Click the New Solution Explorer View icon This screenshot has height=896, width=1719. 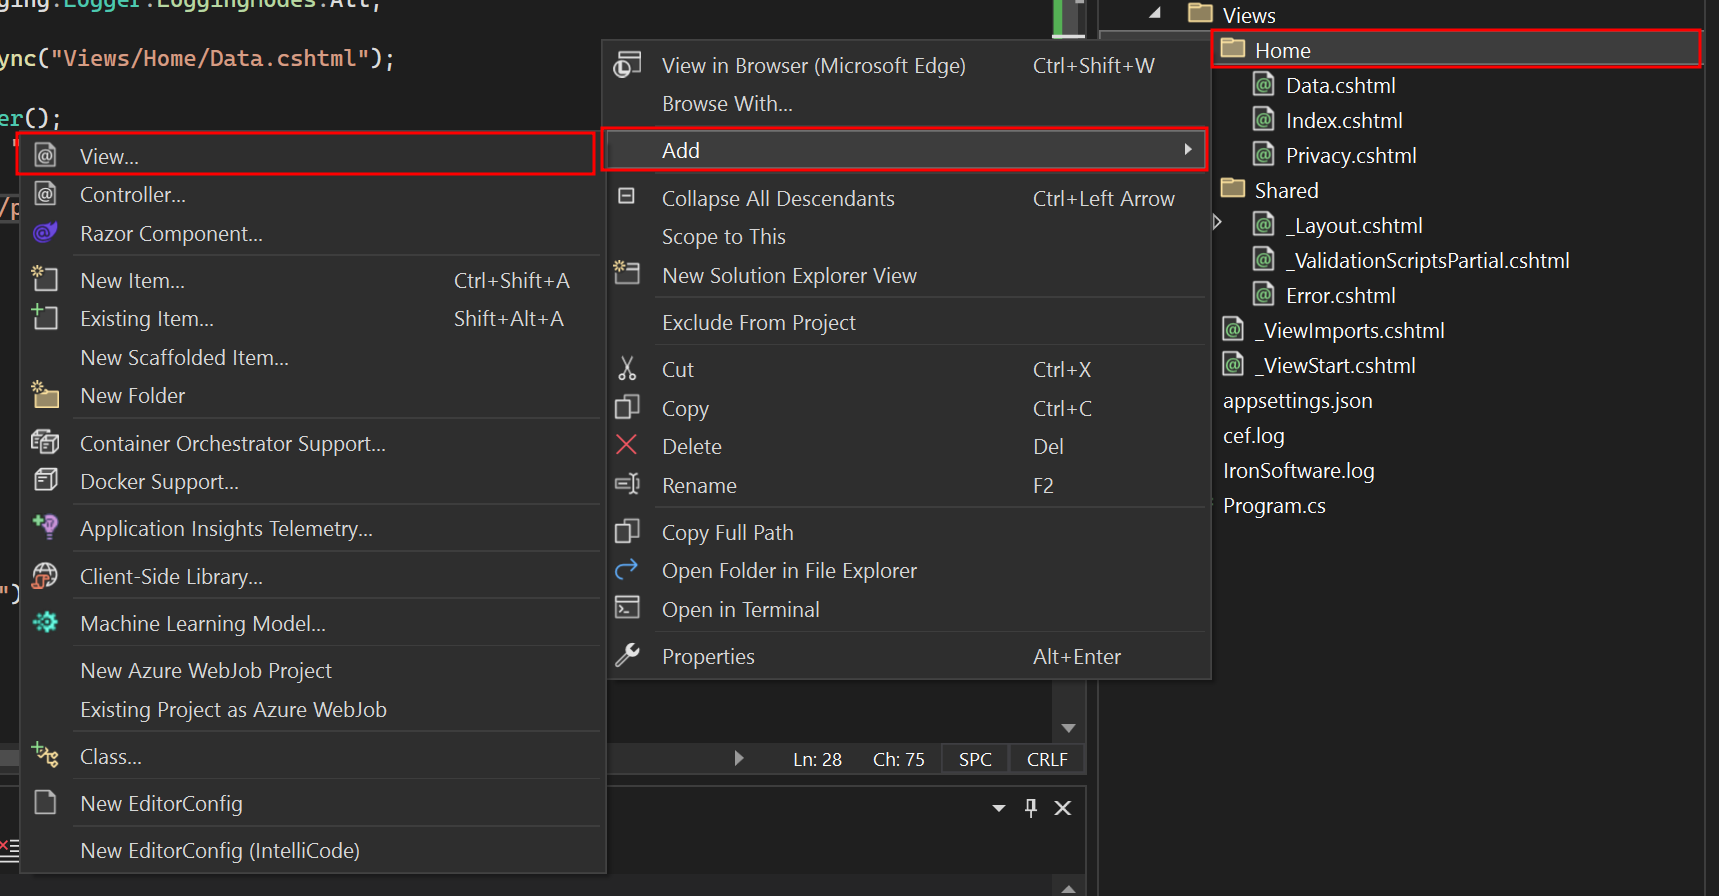(627, 272)
